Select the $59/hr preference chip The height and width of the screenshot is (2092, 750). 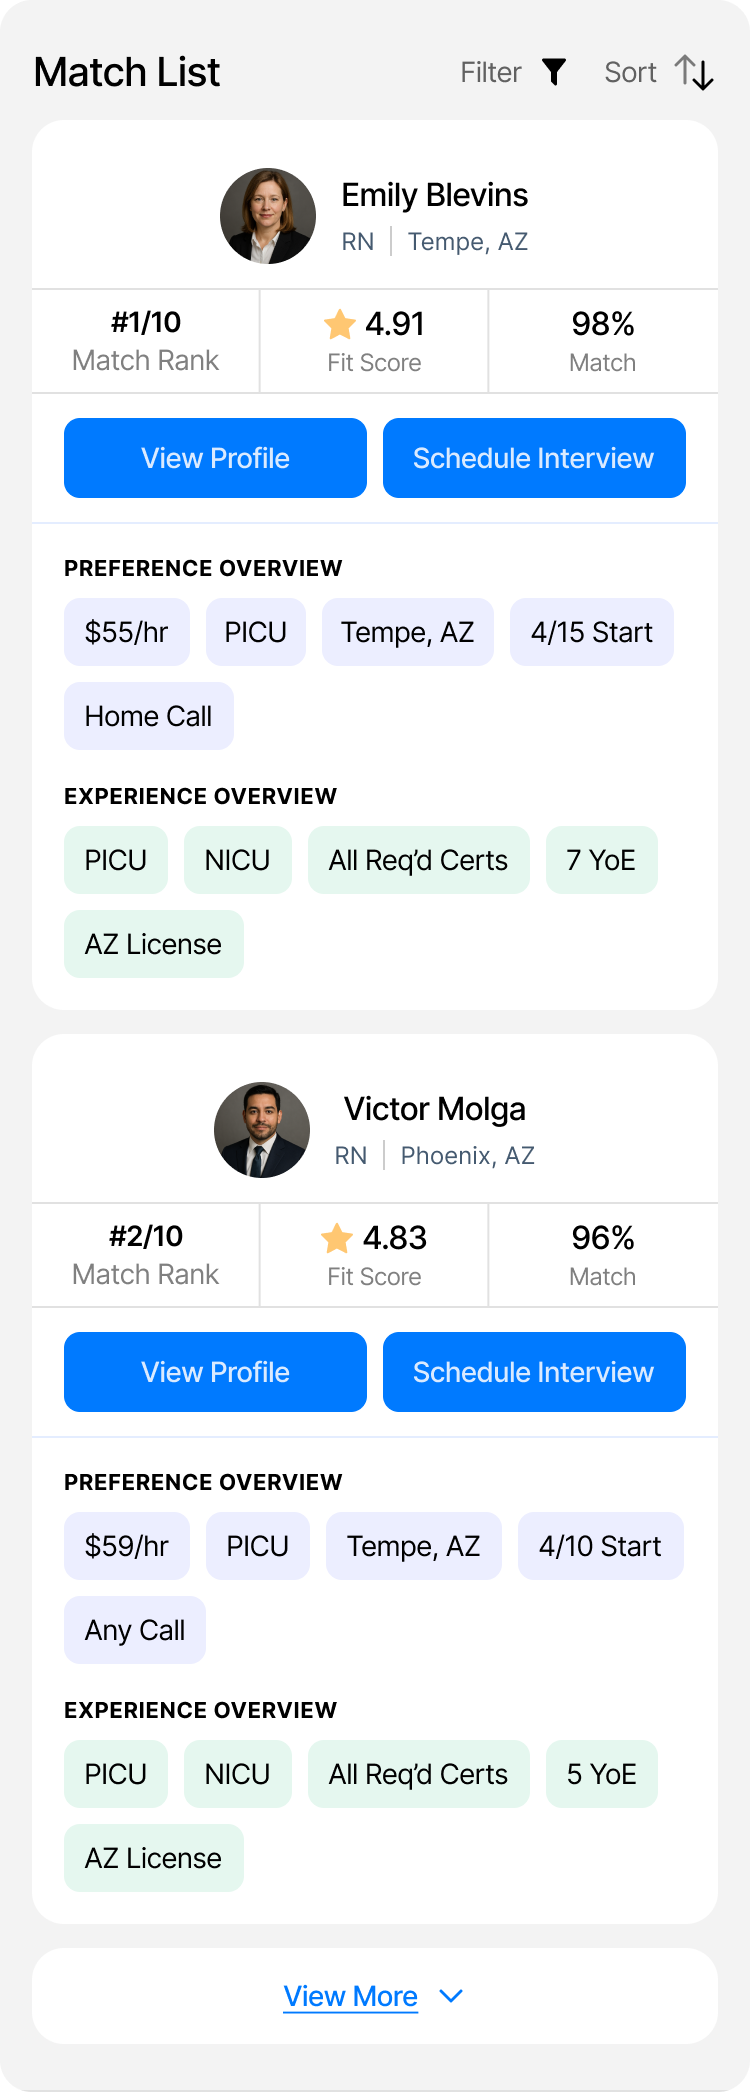[x=127, y=1546]
